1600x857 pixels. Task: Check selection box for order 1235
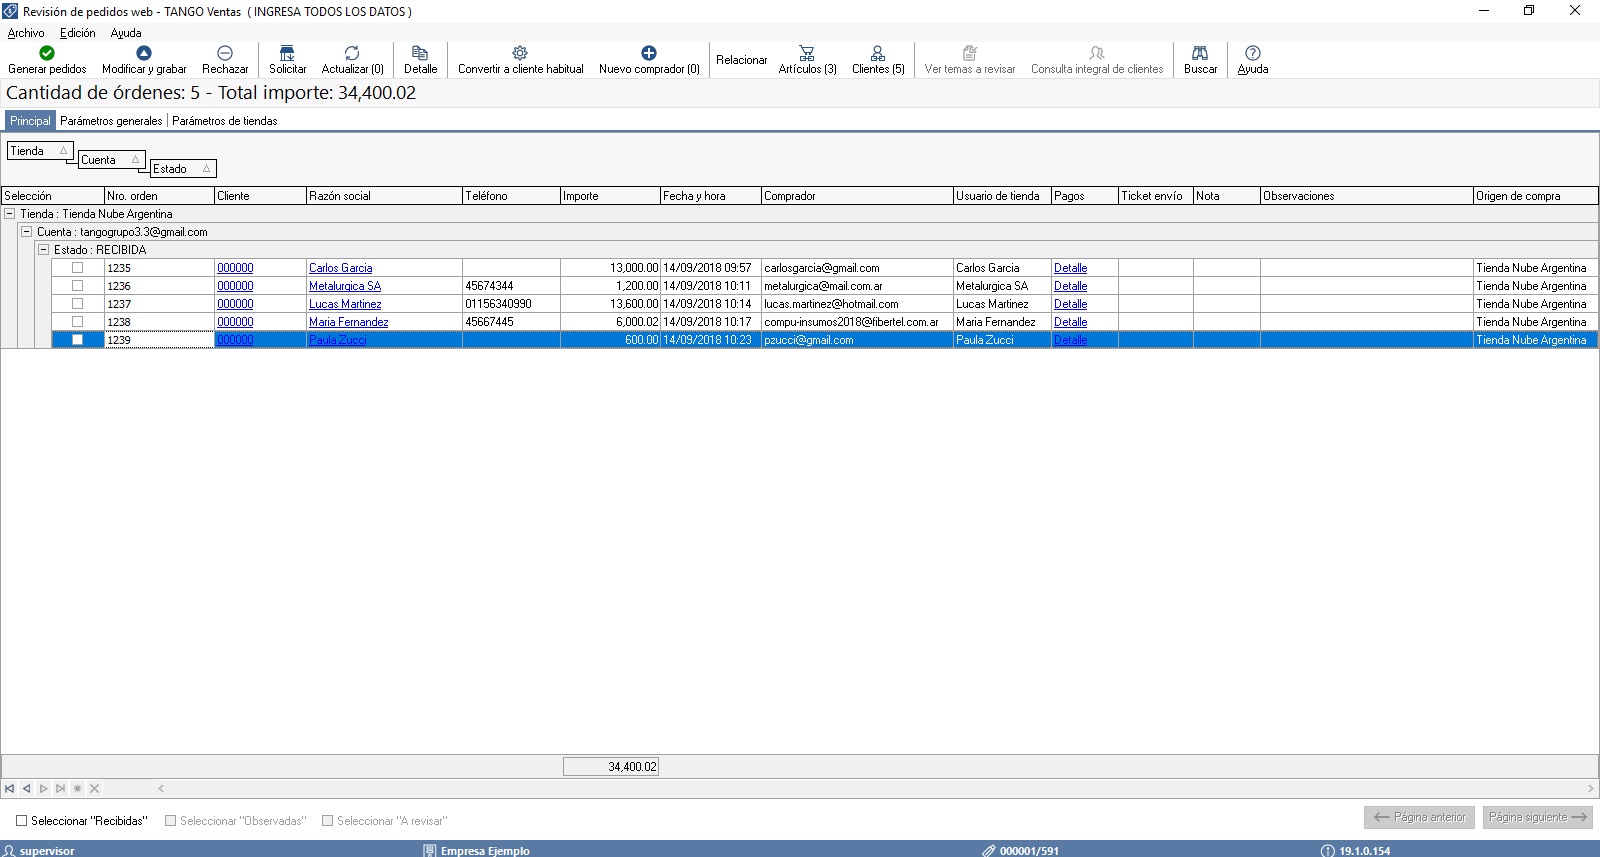[x=77, y=268]
